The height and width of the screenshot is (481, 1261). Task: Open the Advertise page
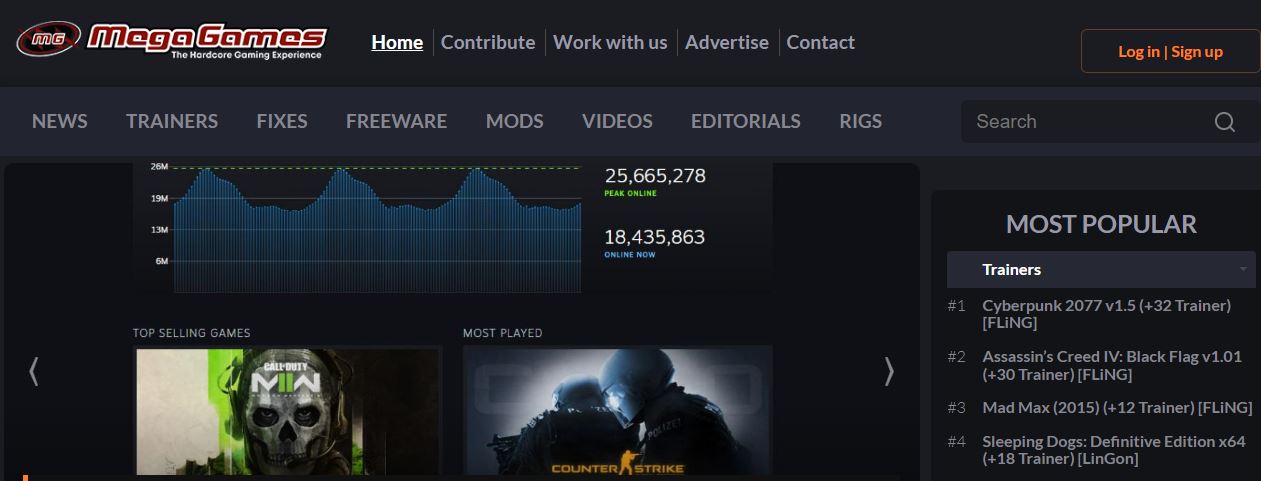coord(727,42)
